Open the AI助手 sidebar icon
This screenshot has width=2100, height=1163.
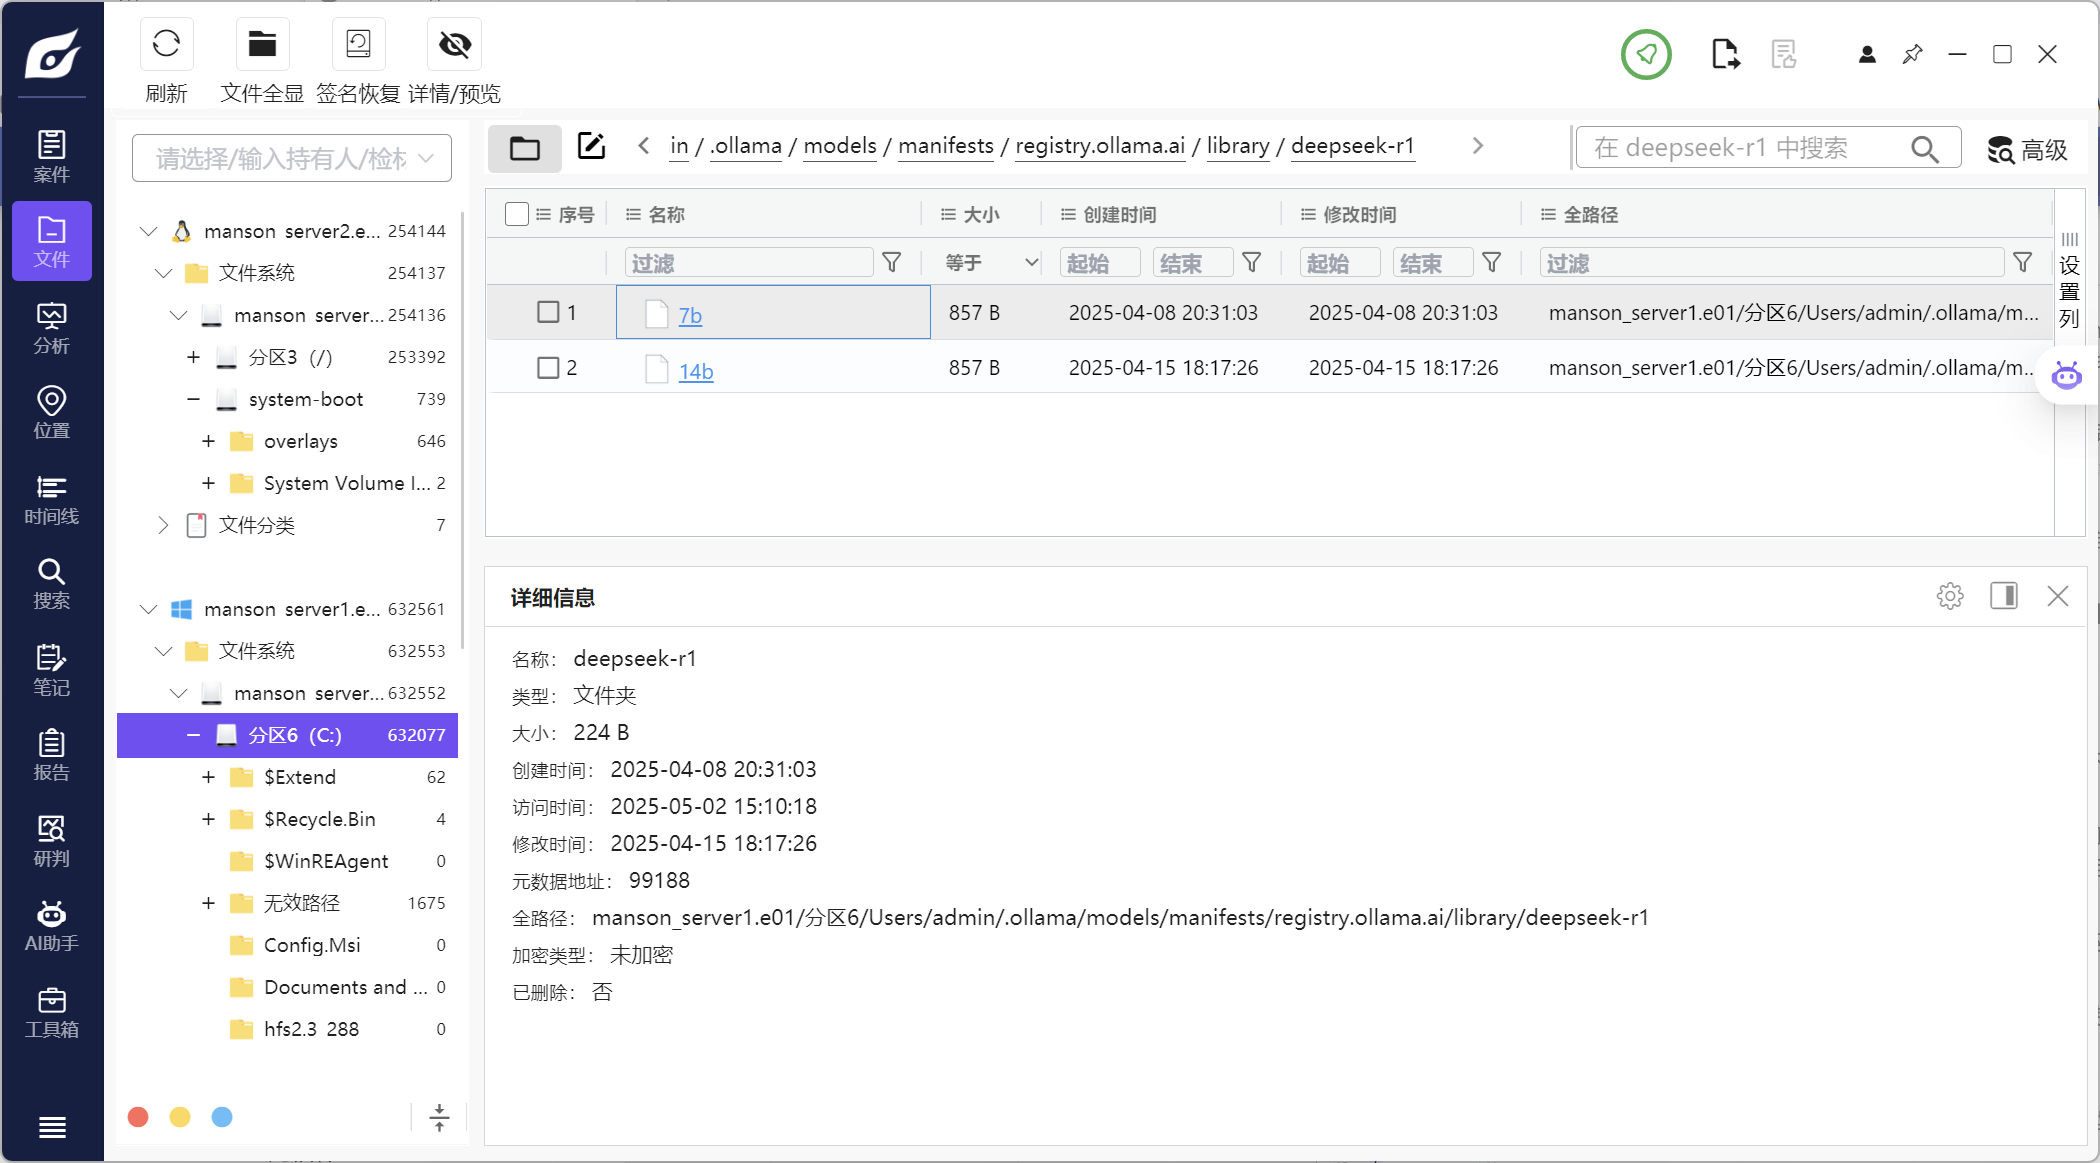51,926
